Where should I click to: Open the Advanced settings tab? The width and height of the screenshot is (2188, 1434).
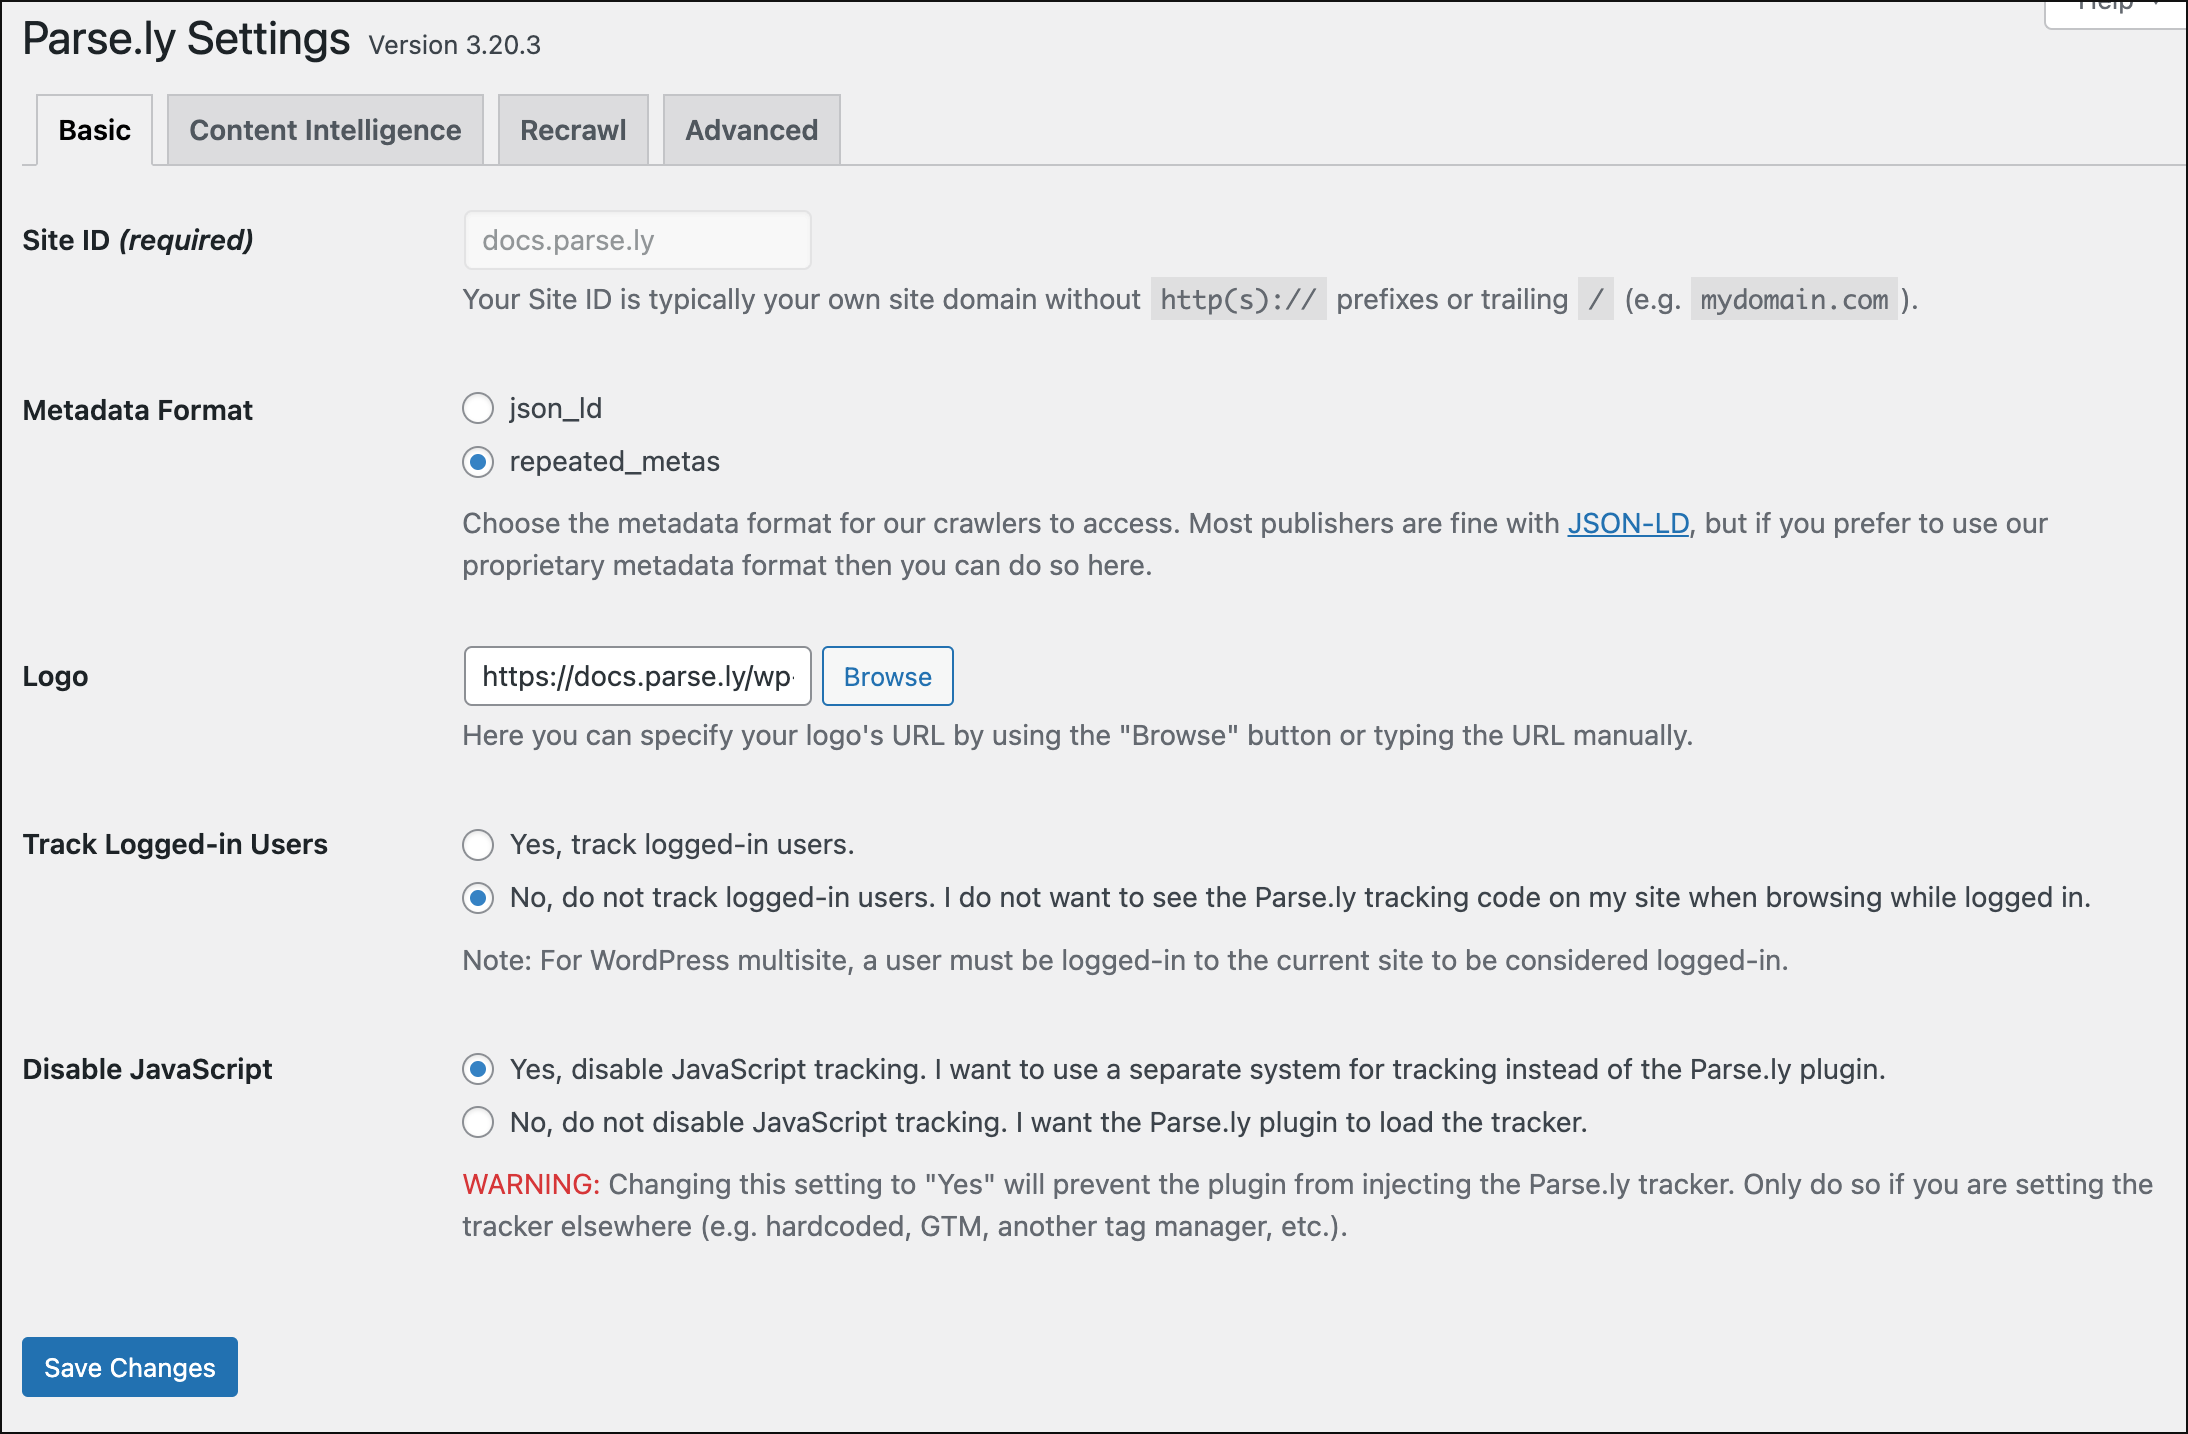pos(751,130)
